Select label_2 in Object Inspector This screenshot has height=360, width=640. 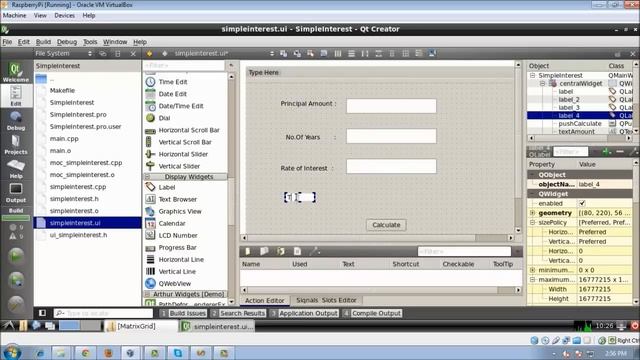coord(569,99)
